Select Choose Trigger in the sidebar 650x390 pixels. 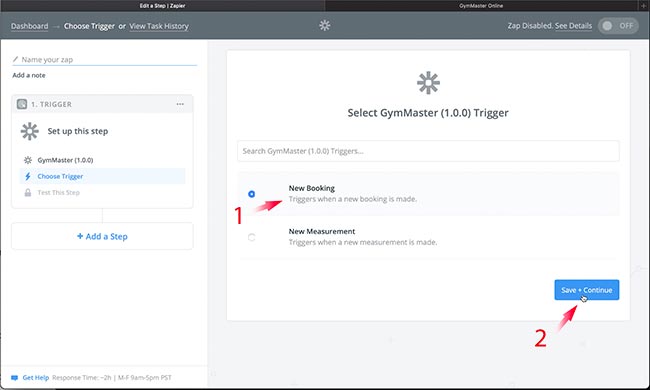click(102, 176)
